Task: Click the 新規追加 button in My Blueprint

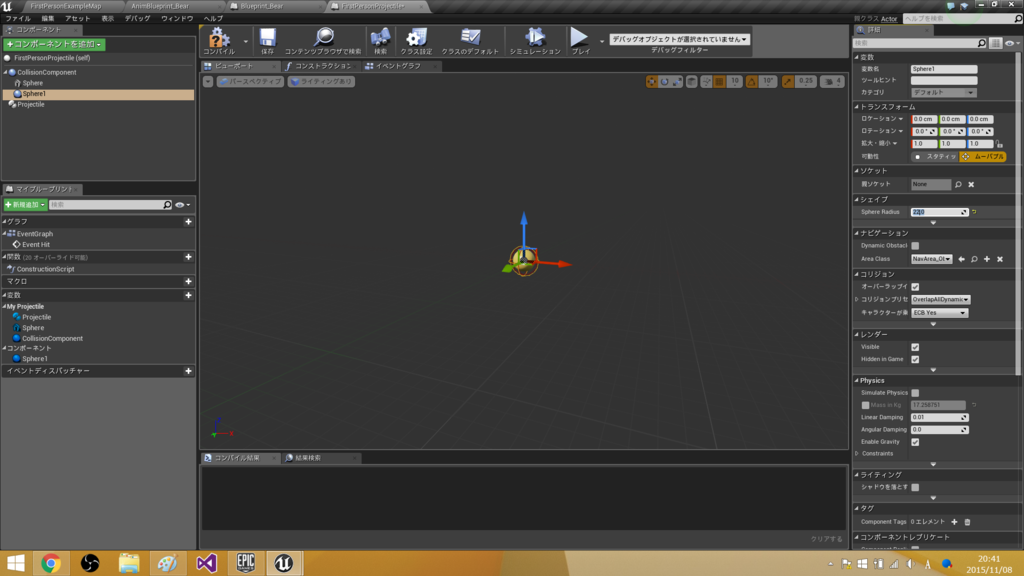Action: coord(25,205)
